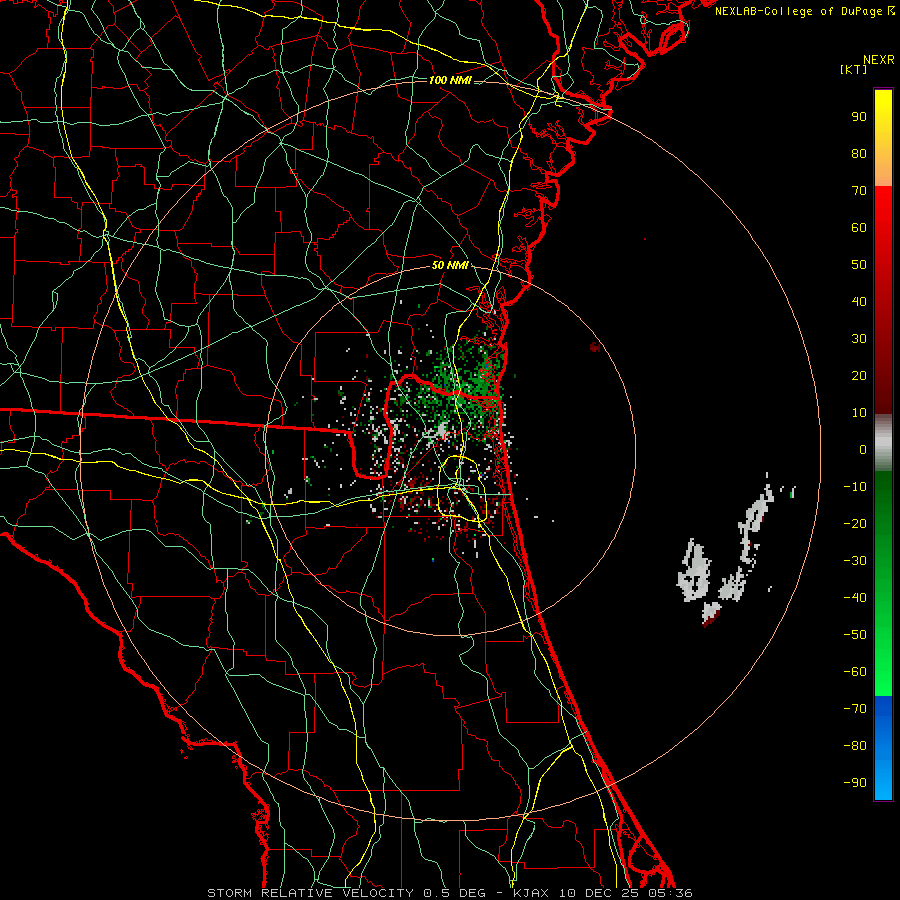Viewport: 900px width, 900px height.
Task: Click the bright green segment of the color bar
Action: [x=883, y=583]
